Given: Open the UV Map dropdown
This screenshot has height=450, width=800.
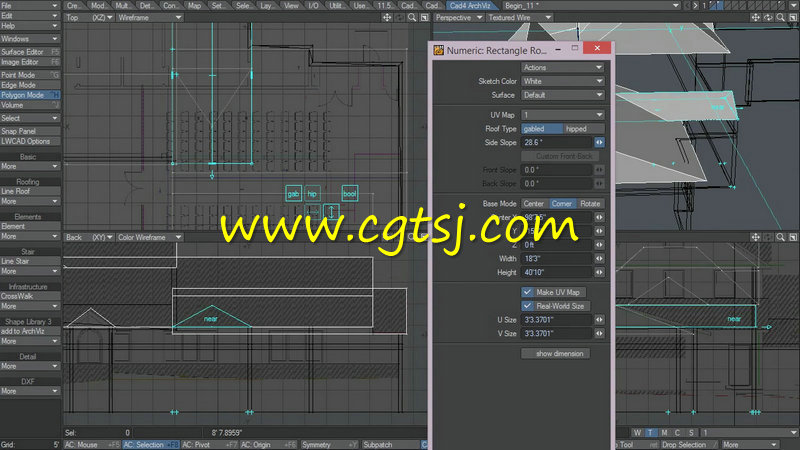Looking at the screenshot, I should [563, 115].
